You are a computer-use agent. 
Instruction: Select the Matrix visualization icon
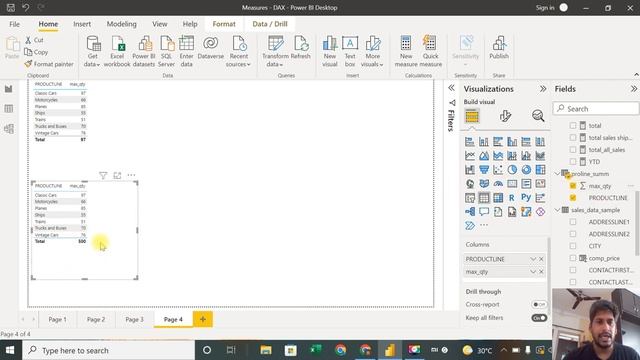(498, 198)
